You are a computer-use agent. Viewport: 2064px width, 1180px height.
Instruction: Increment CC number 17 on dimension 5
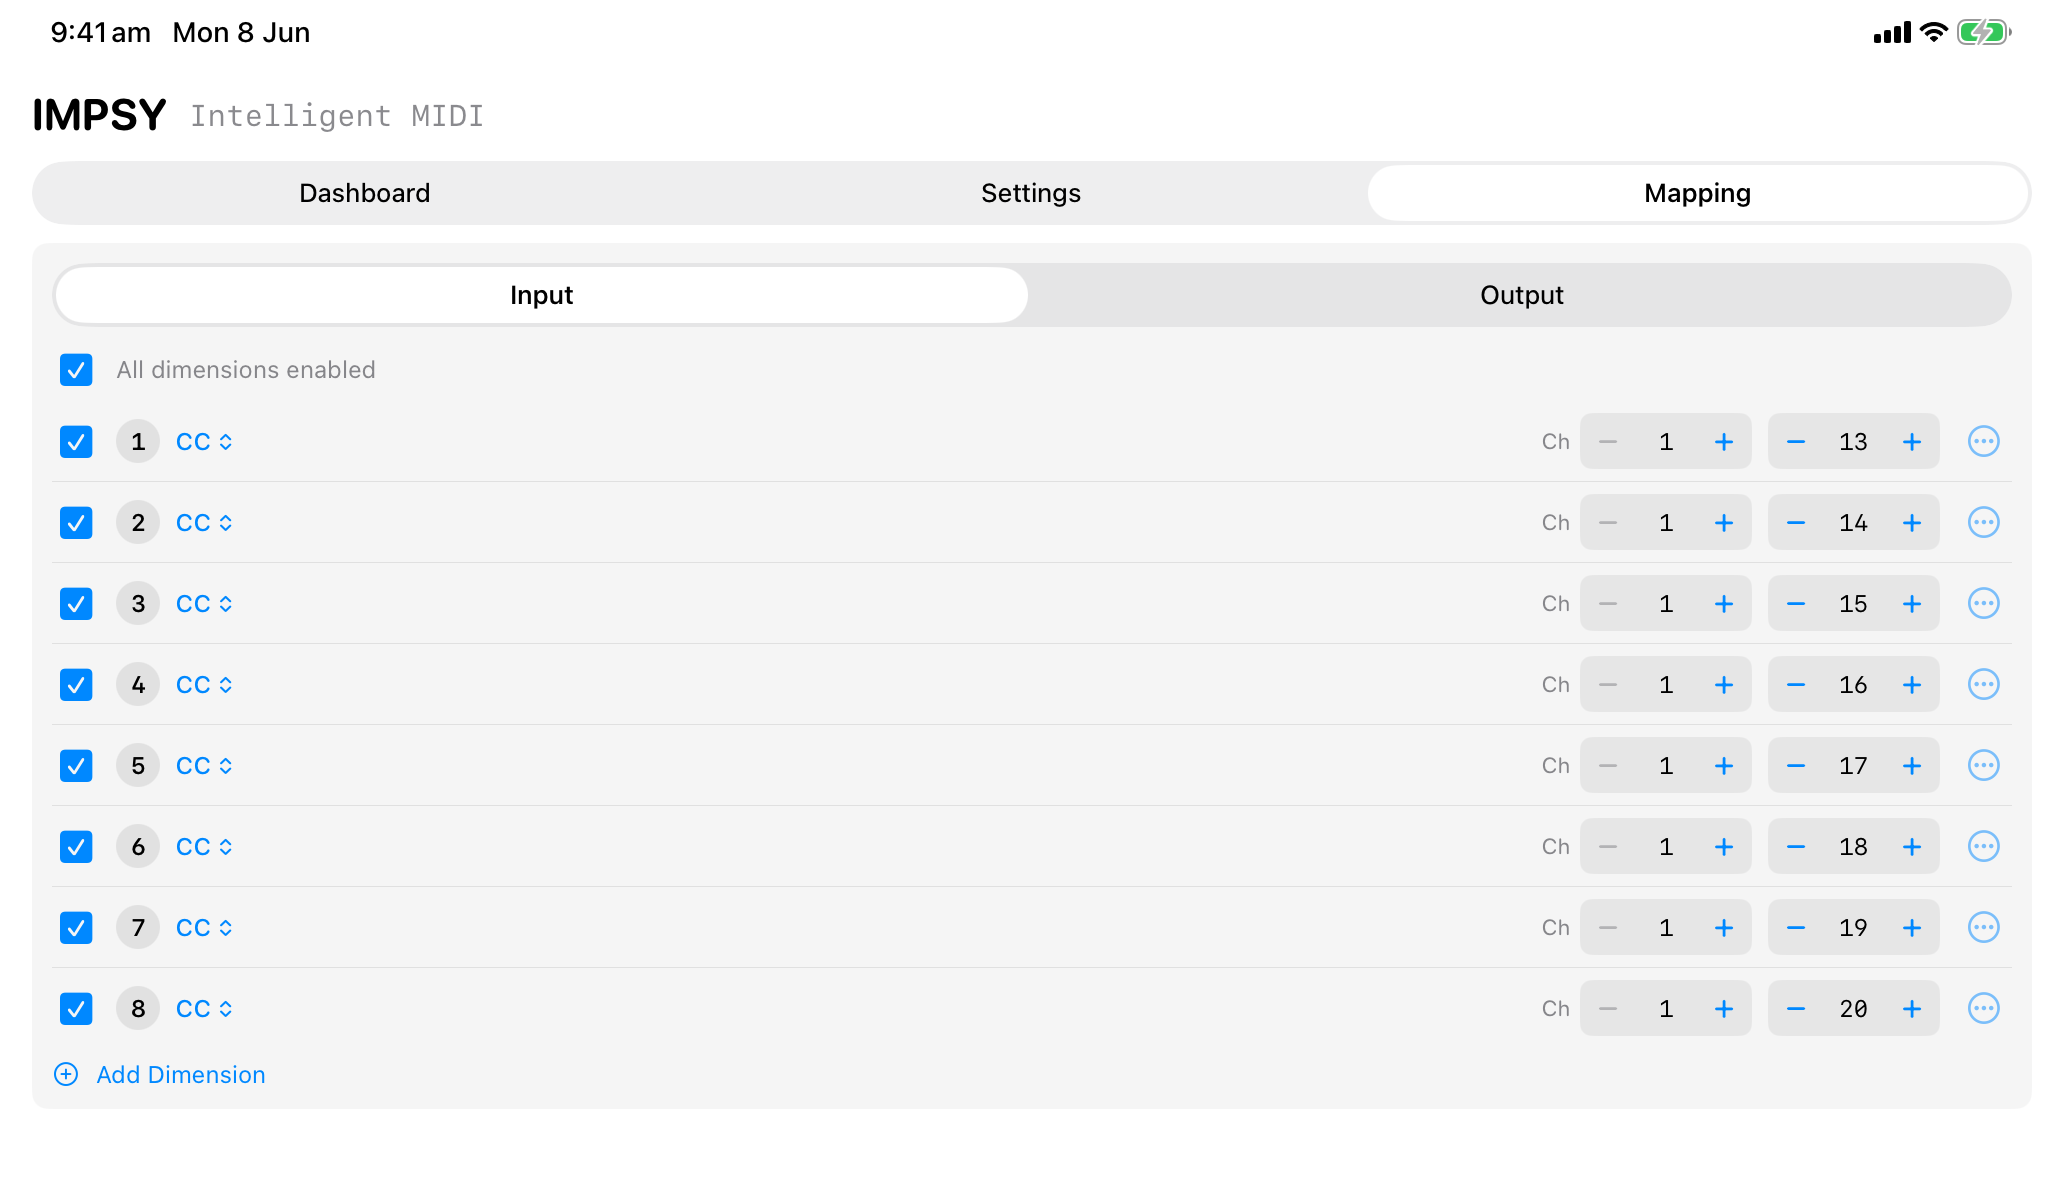click(1911, 765)
